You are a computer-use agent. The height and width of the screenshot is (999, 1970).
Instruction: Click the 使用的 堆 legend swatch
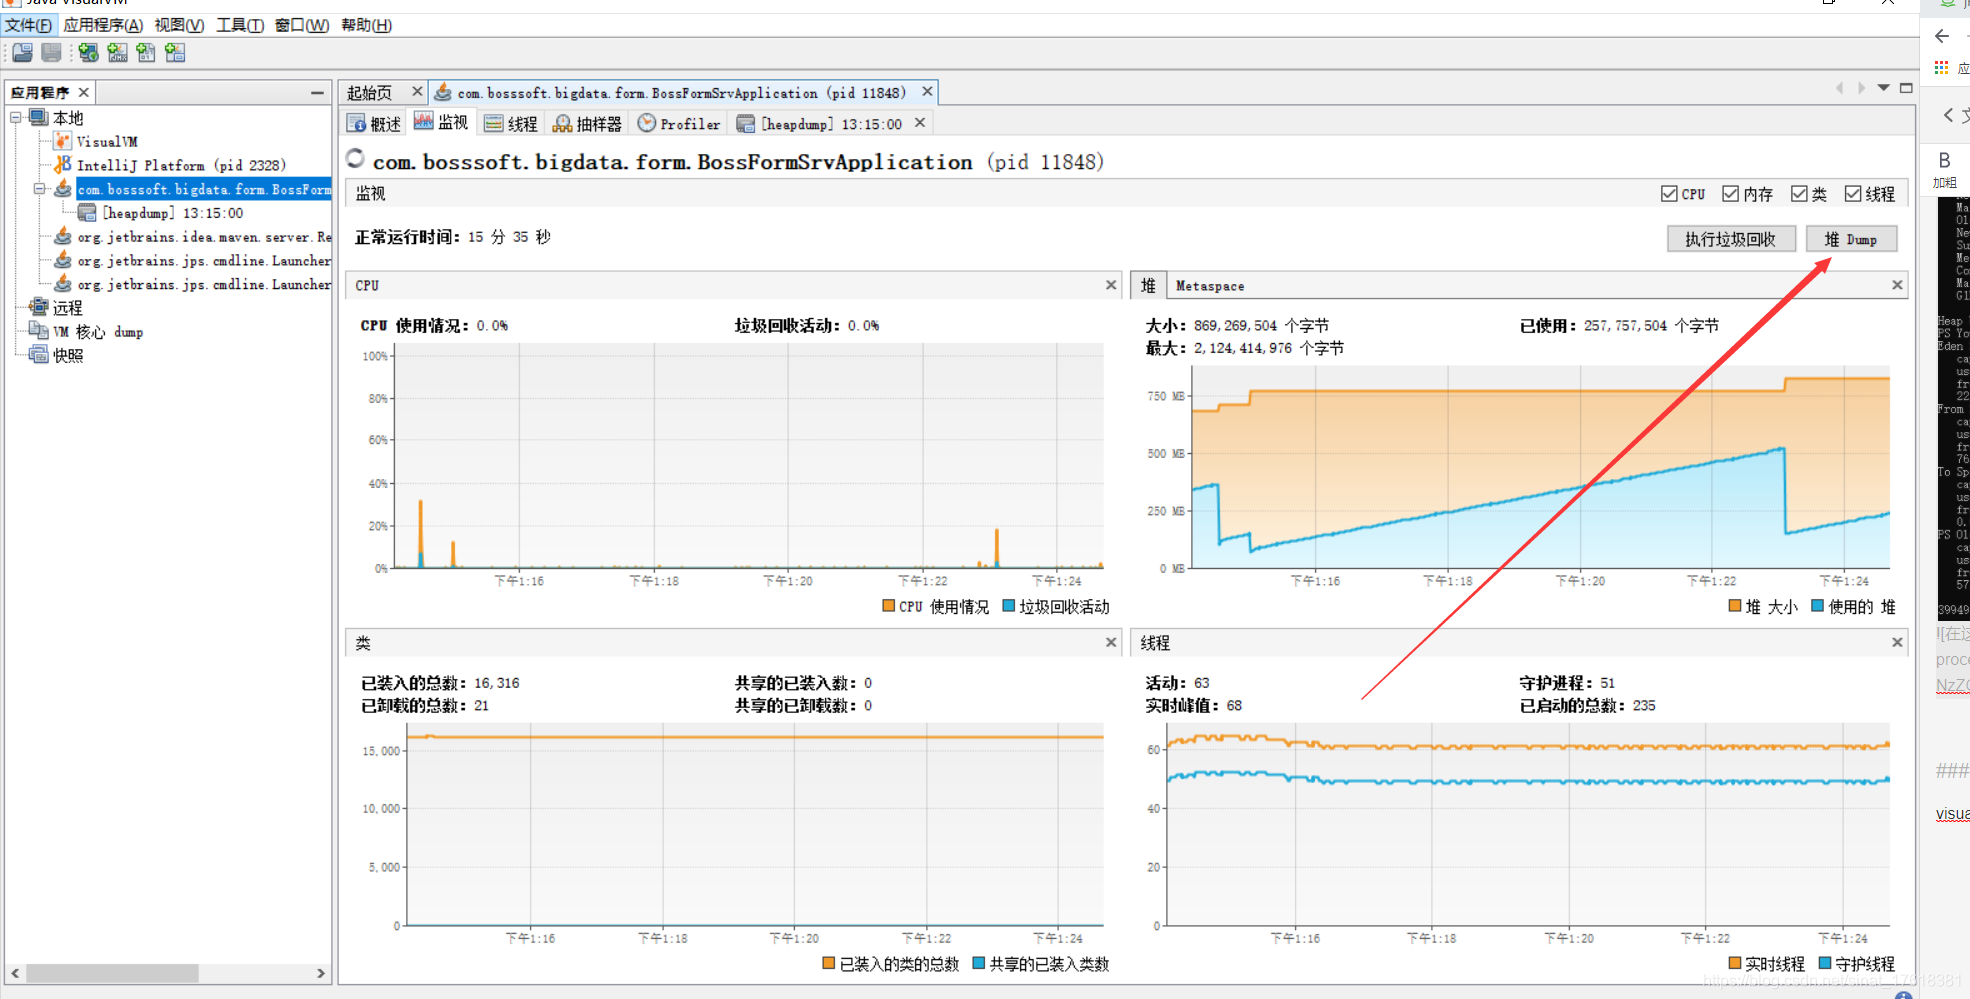point(1818,605)
